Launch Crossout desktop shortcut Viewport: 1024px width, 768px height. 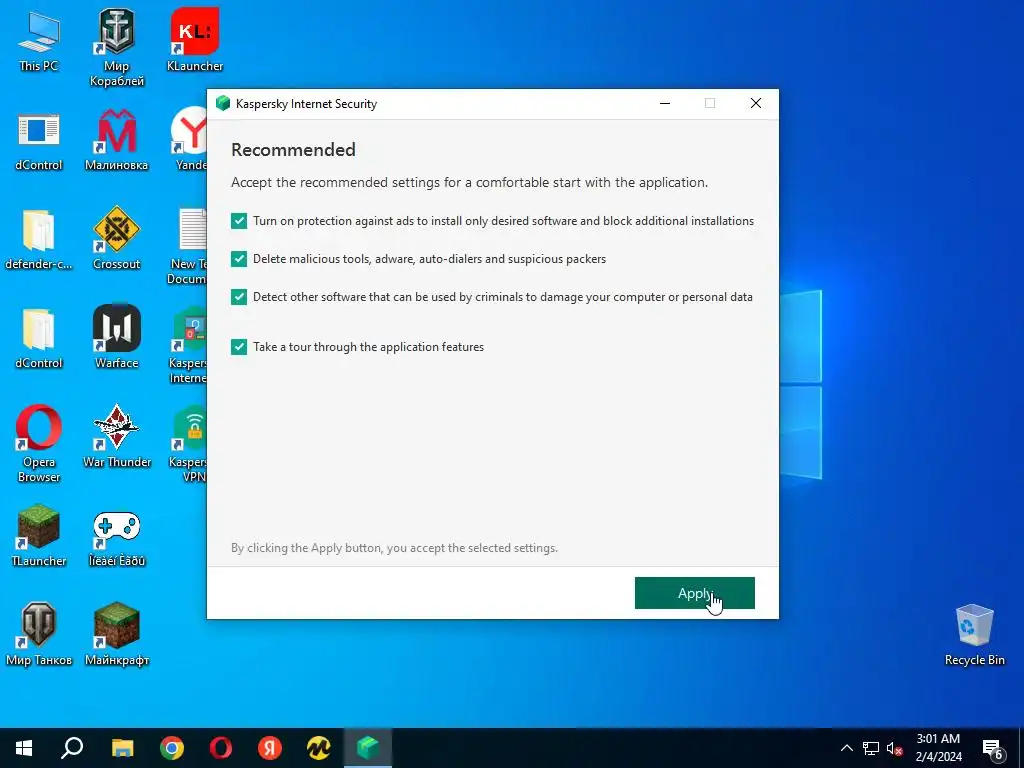(116, 238)
